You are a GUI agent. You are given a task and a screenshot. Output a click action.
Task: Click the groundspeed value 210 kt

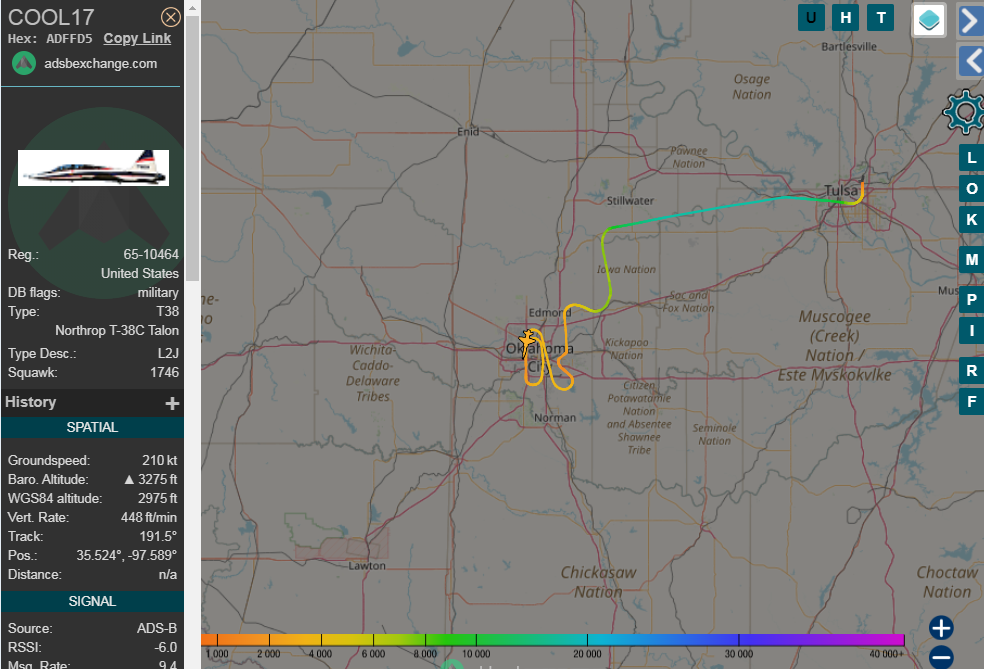(x=159, y=461)
